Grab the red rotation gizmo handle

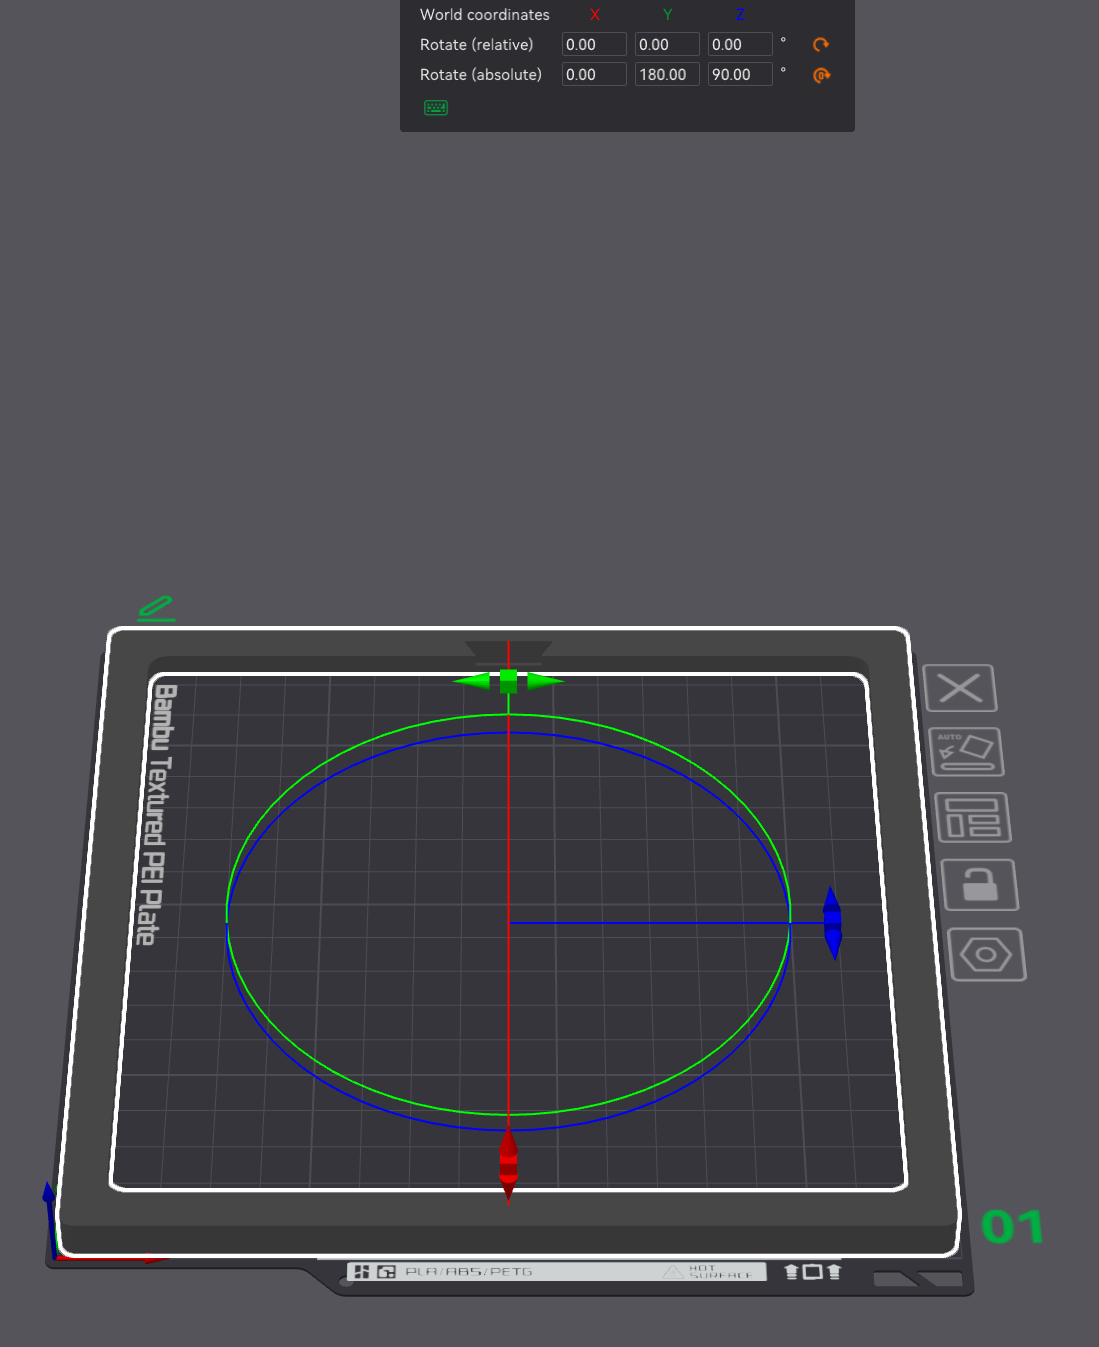(508, 1165)
